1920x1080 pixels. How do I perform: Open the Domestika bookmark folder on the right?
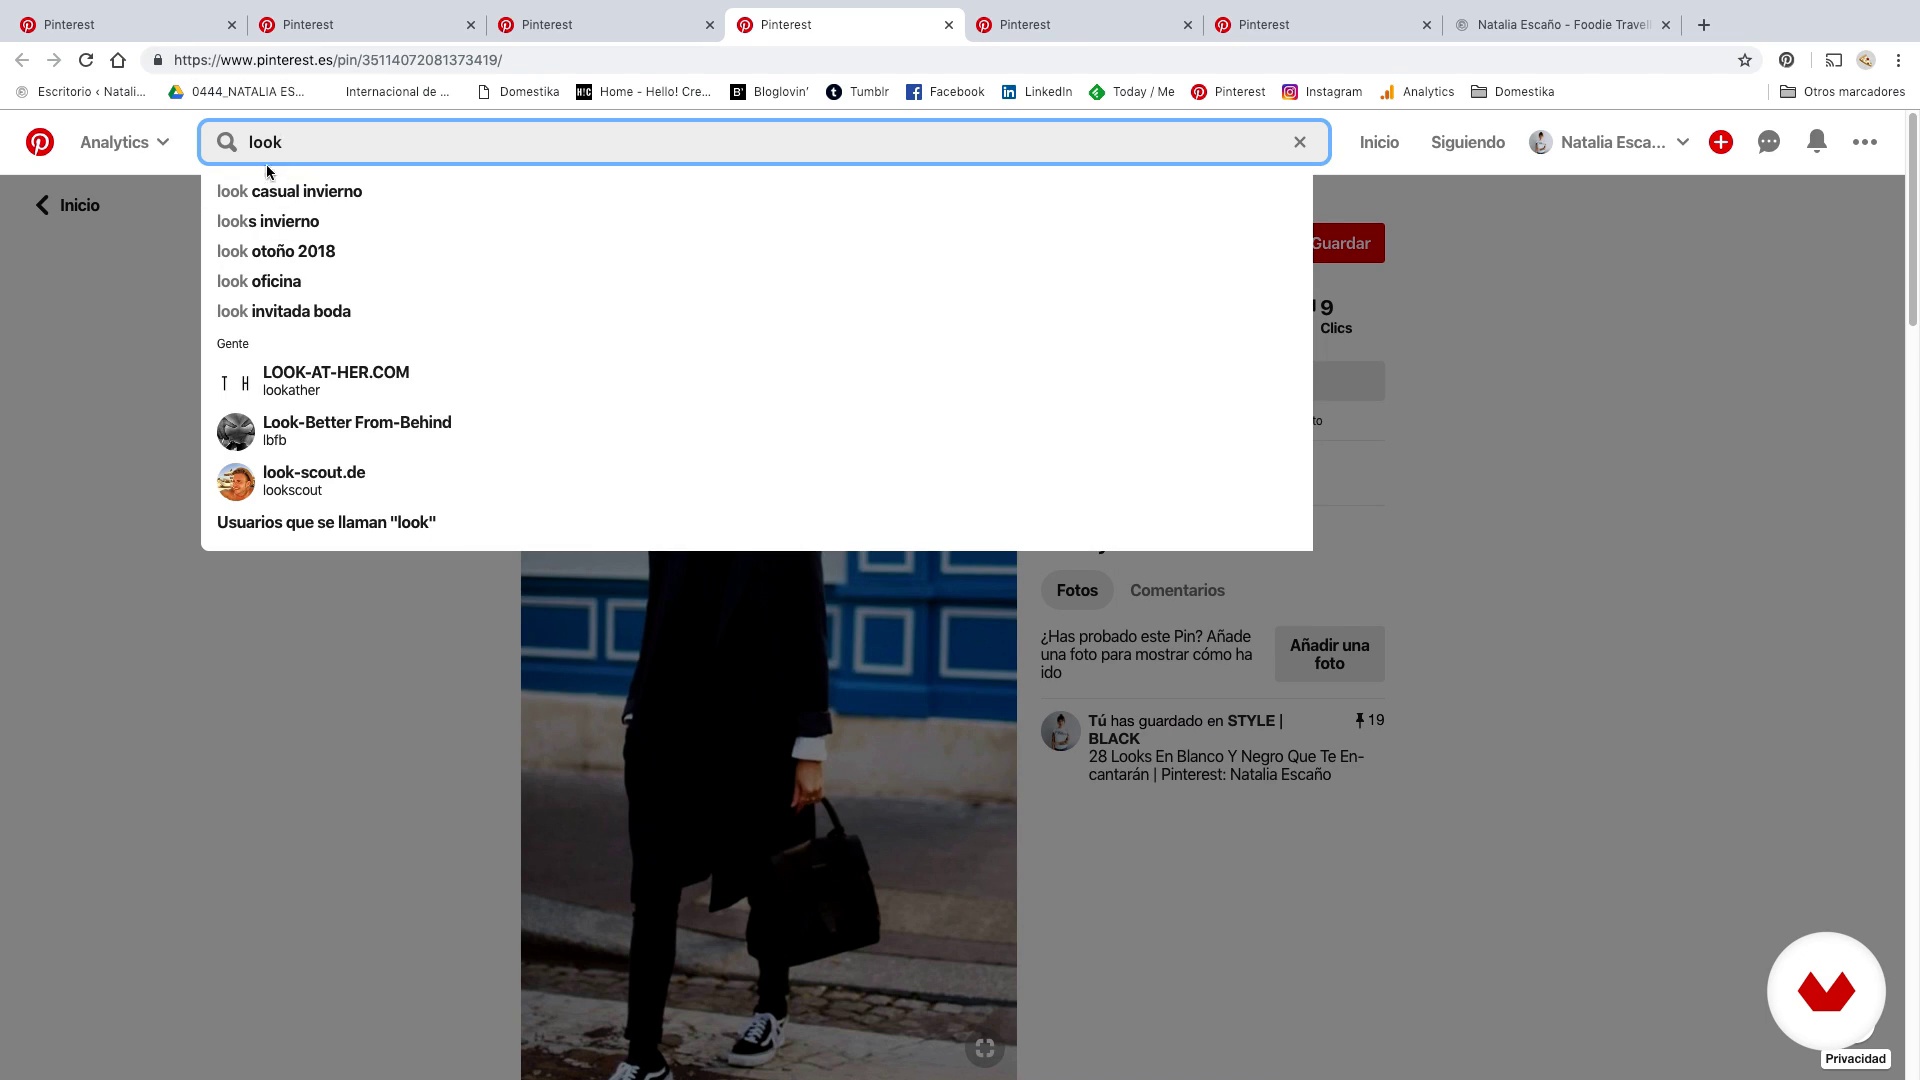point(1513,92)
